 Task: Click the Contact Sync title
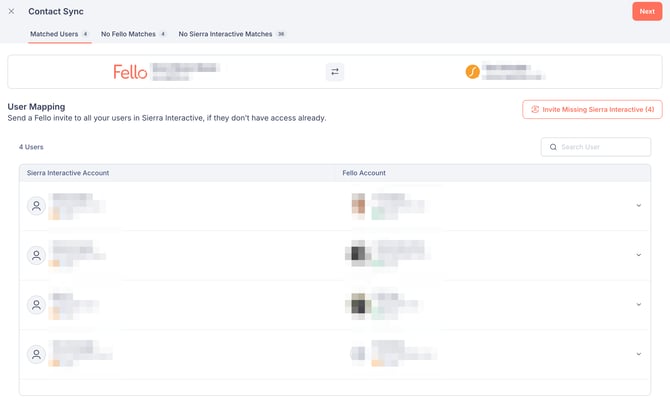(56, 12)
